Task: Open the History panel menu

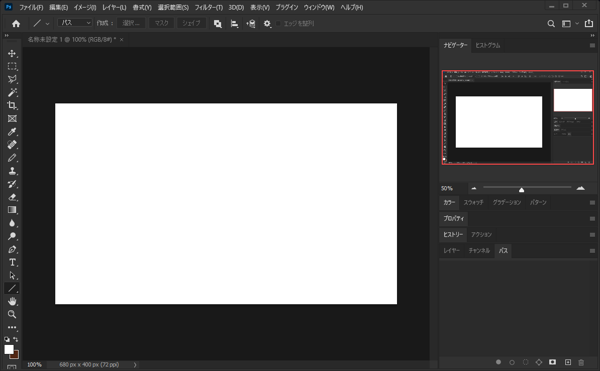Action: [x=592, y=235]
